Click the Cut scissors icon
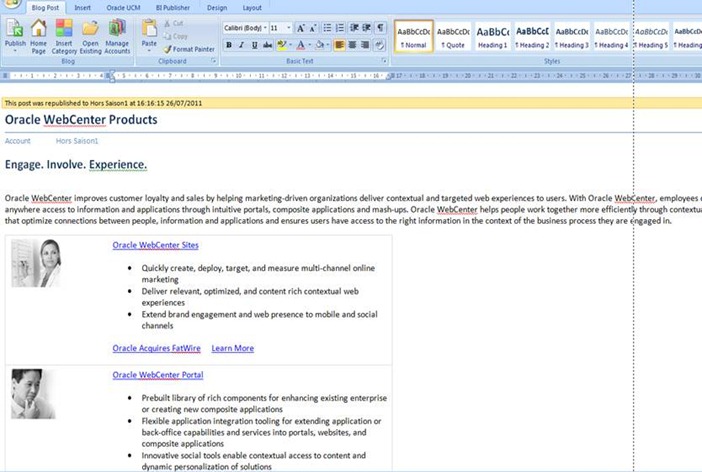The height and width of the screenshot is (472, 702). [x=167, y=23]
